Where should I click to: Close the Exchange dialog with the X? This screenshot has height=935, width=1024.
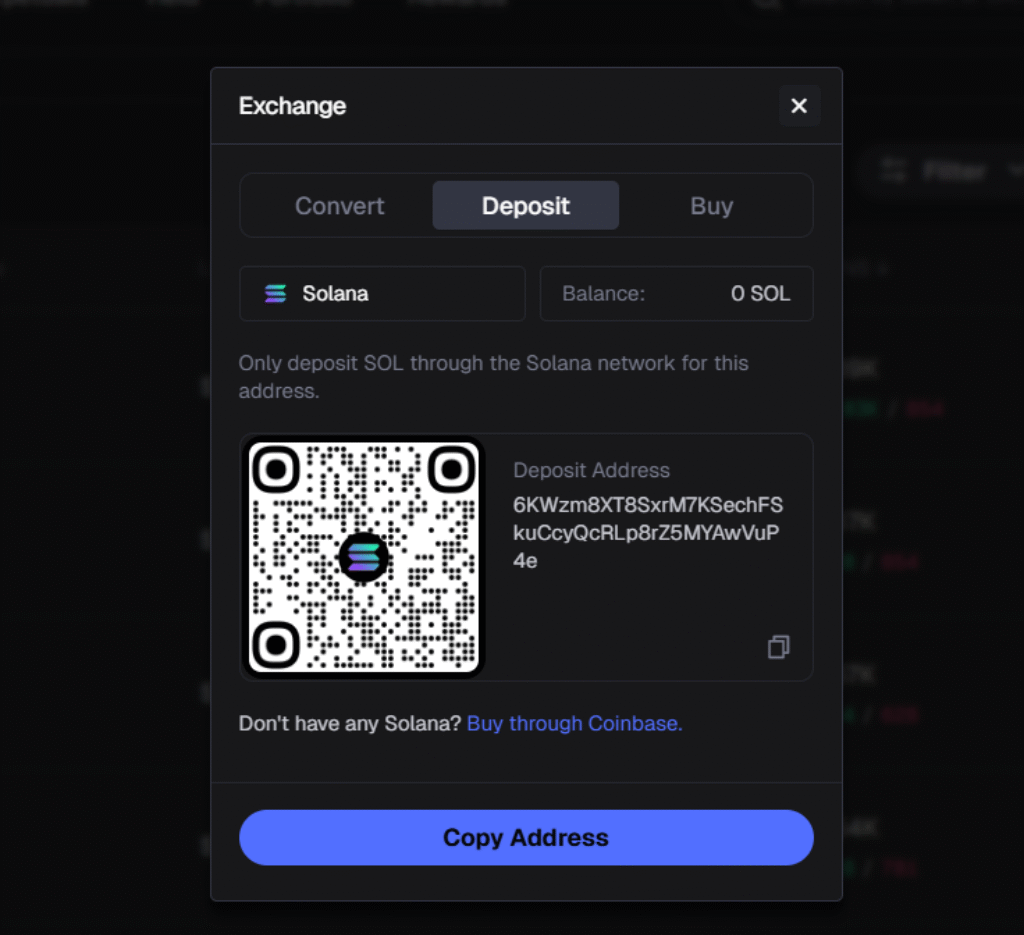coord(798,105)
